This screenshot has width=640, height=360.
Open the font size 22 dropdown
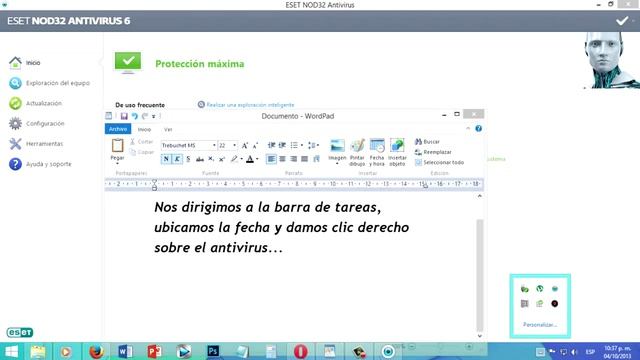(x=234, y=145)
